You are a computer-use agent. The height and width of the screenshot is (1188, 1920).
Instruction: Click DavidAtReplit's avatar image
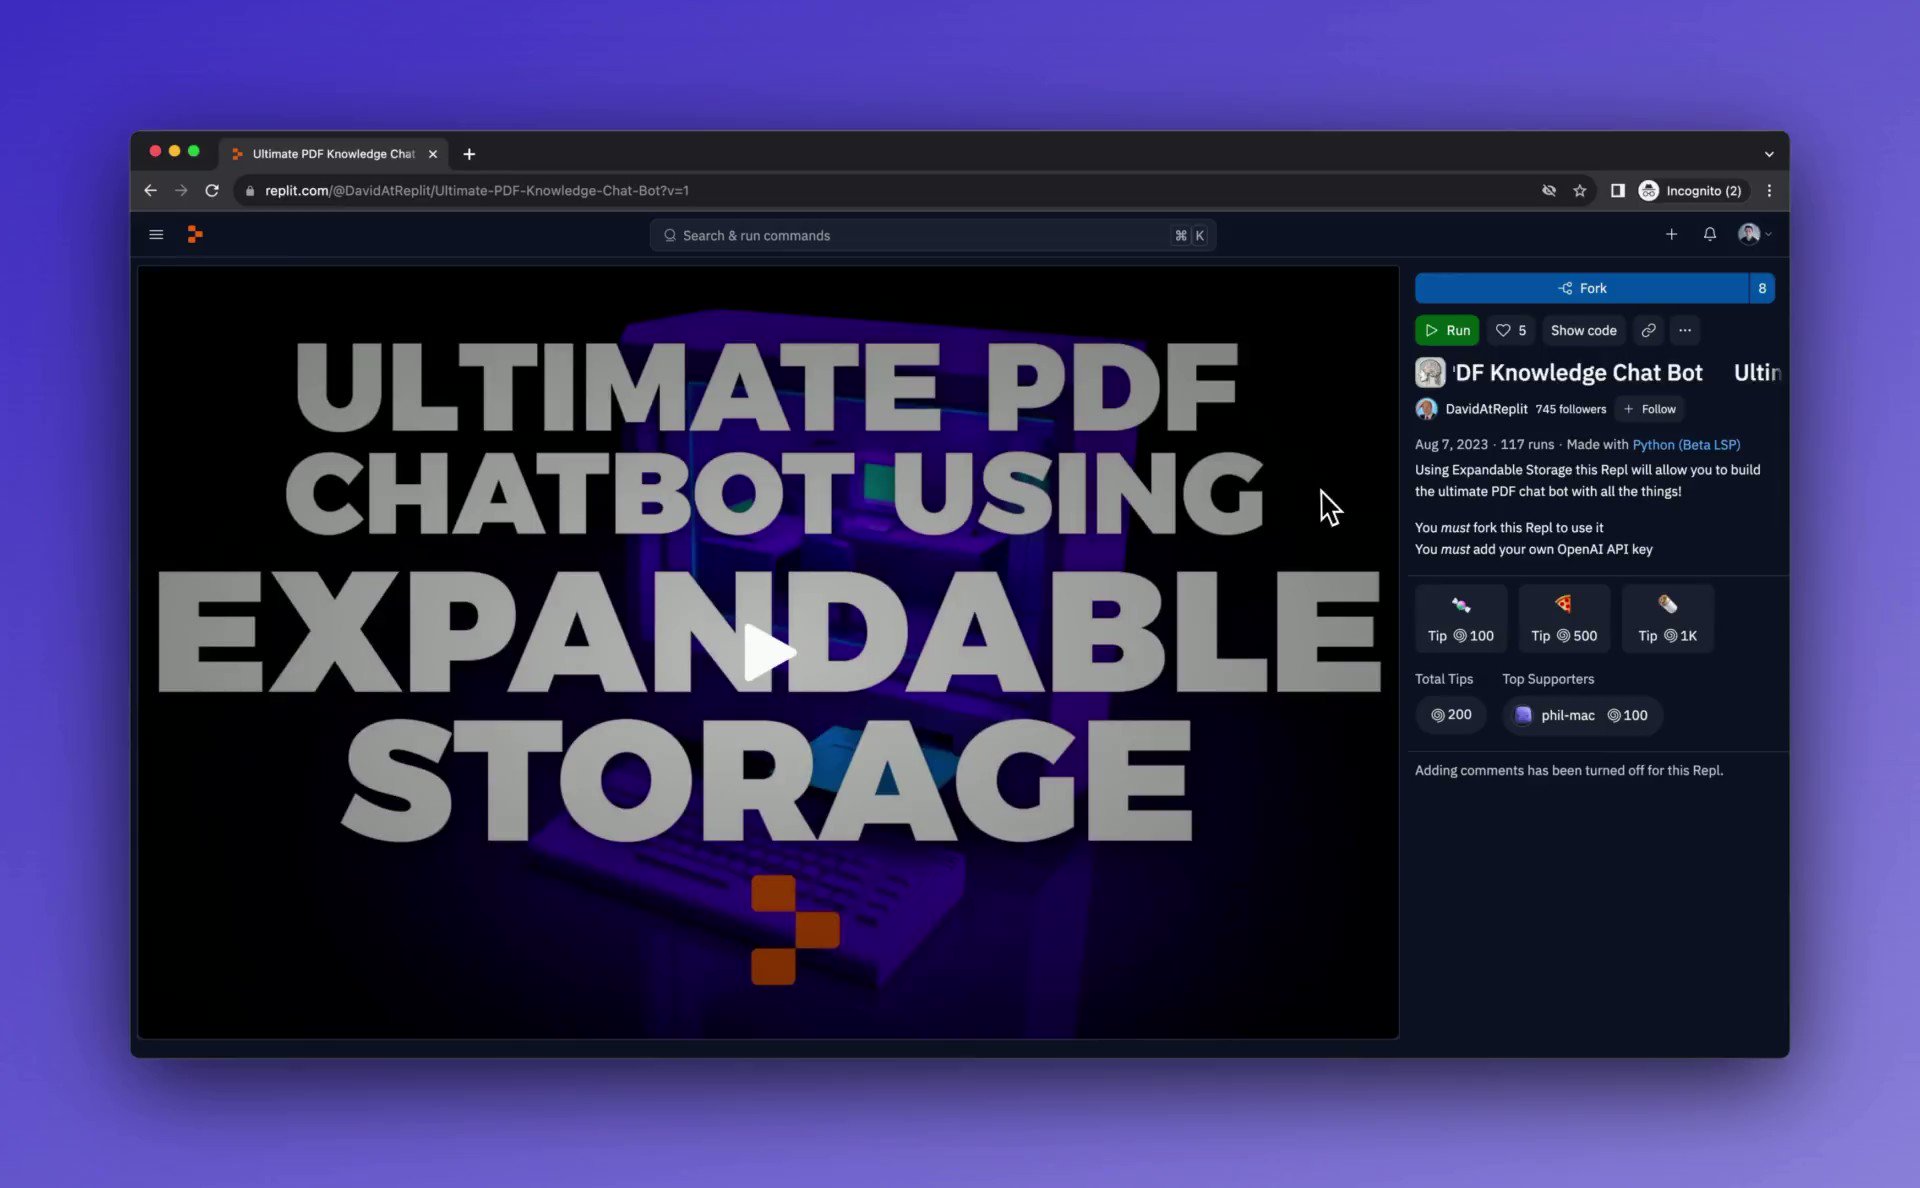[x=1427, y=409]
